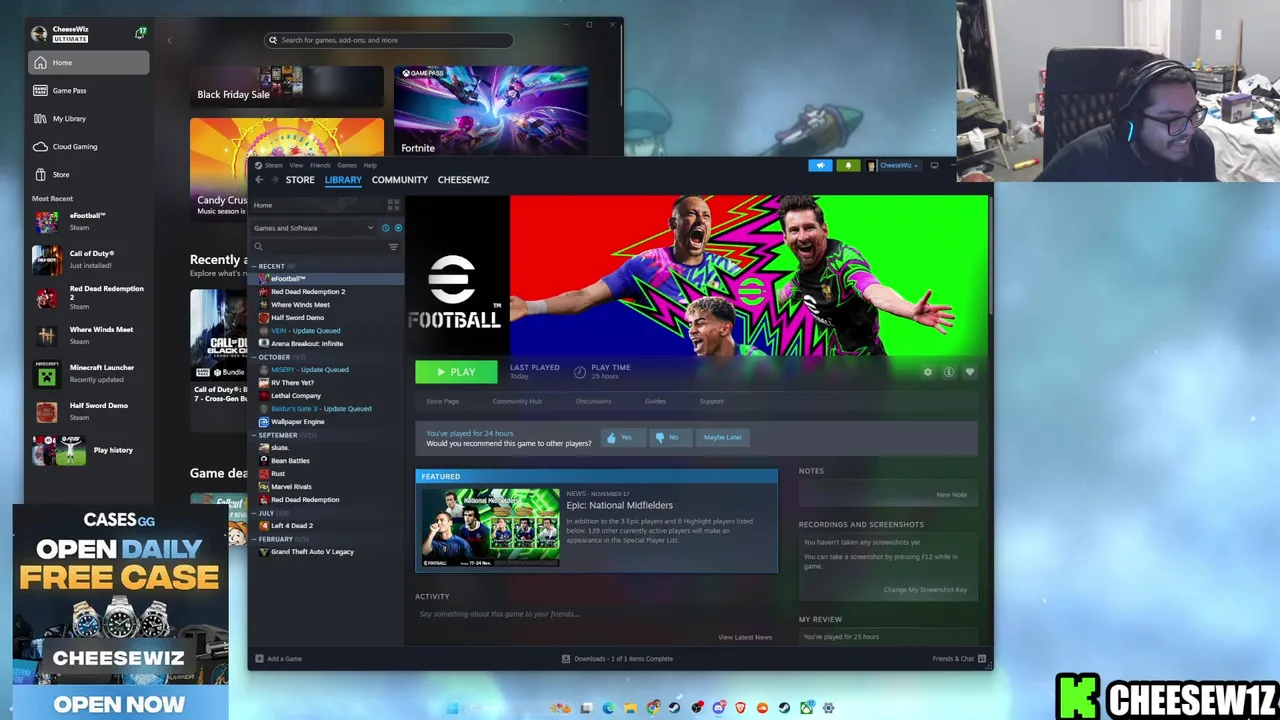Open the Community Hub link
1280x720 pixels.
tap(516, 401)
